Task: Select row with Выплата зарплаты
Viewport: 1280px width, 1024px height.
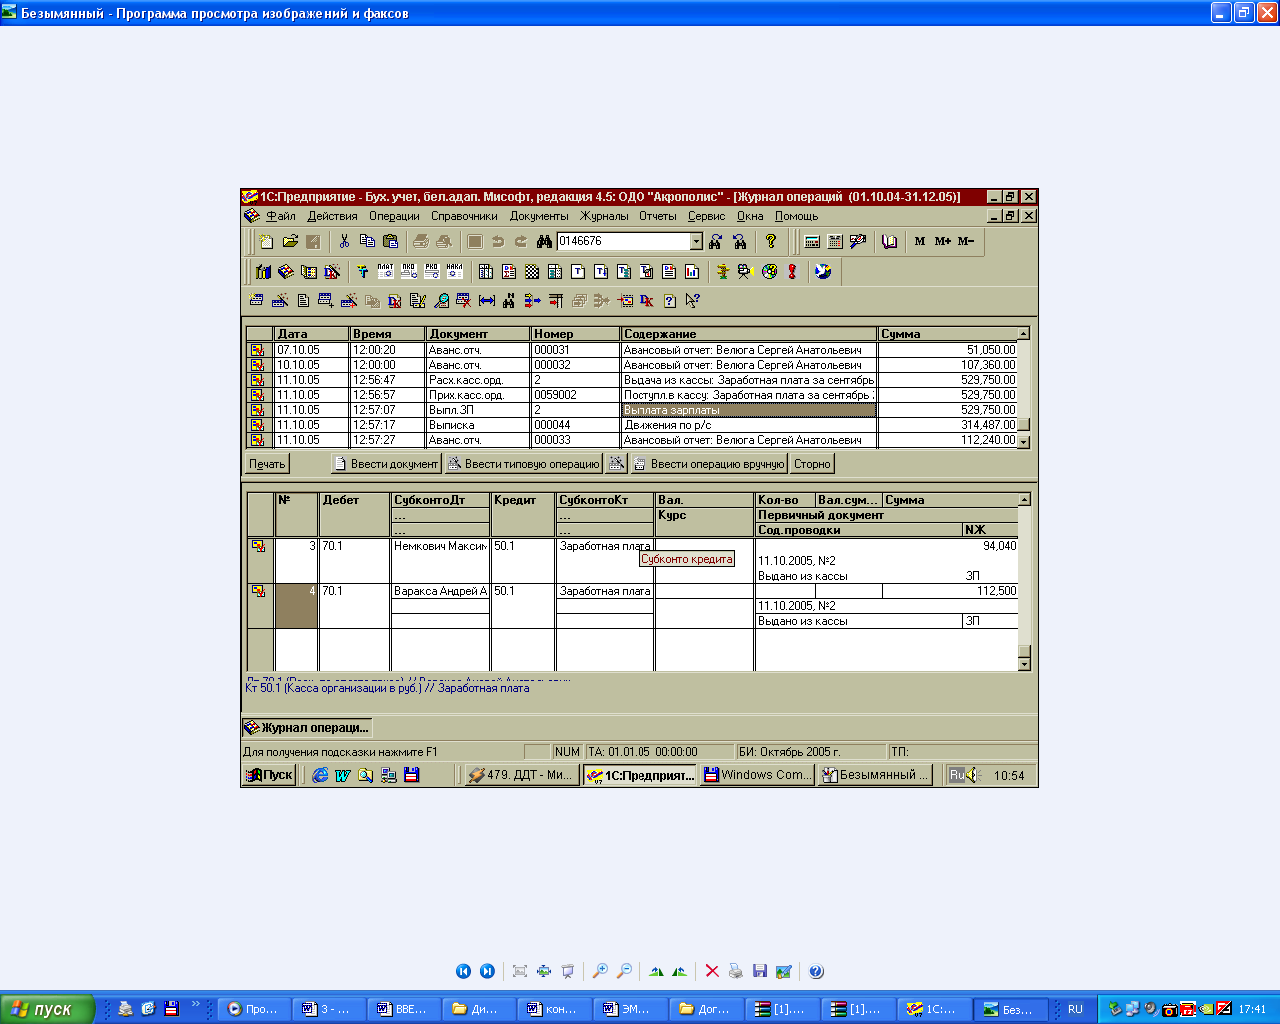Action: [x=632, y=410]
